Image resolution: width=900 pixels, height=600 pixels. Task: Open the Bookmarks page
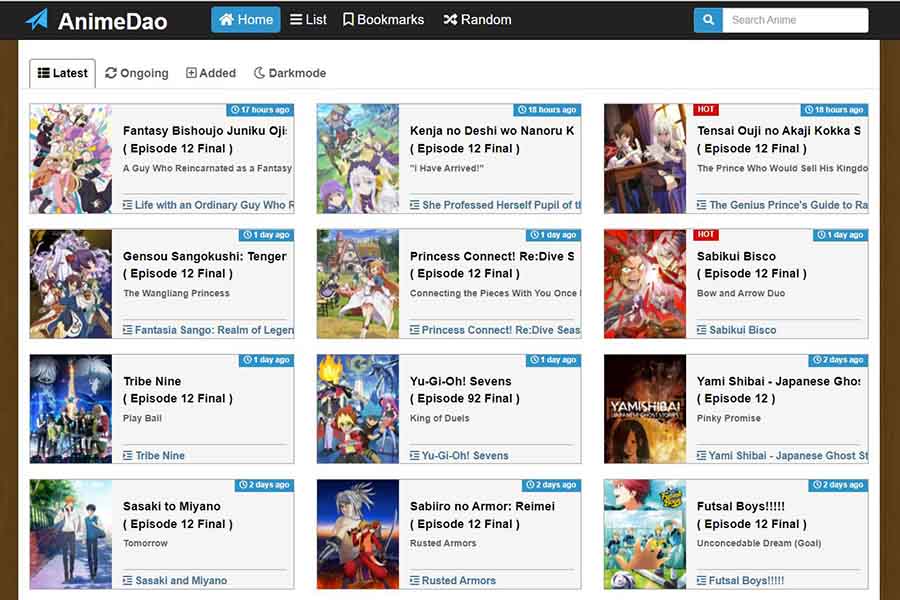click(383, 20)
